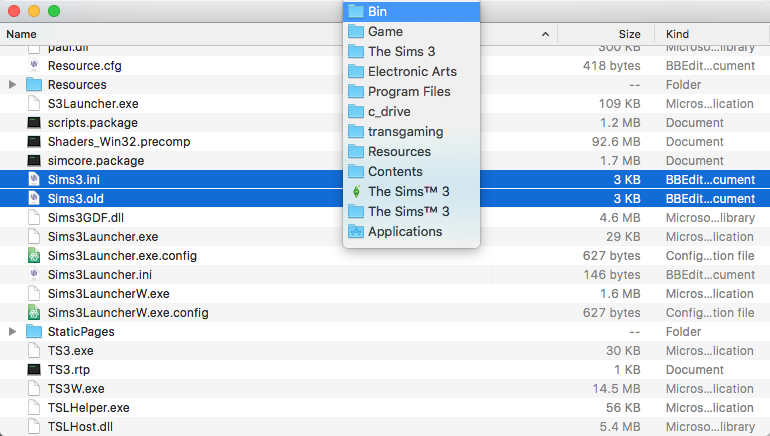Screen dimensions: 770x436
Task: Click TSLHelper.exe file icon
Action: 34,408
